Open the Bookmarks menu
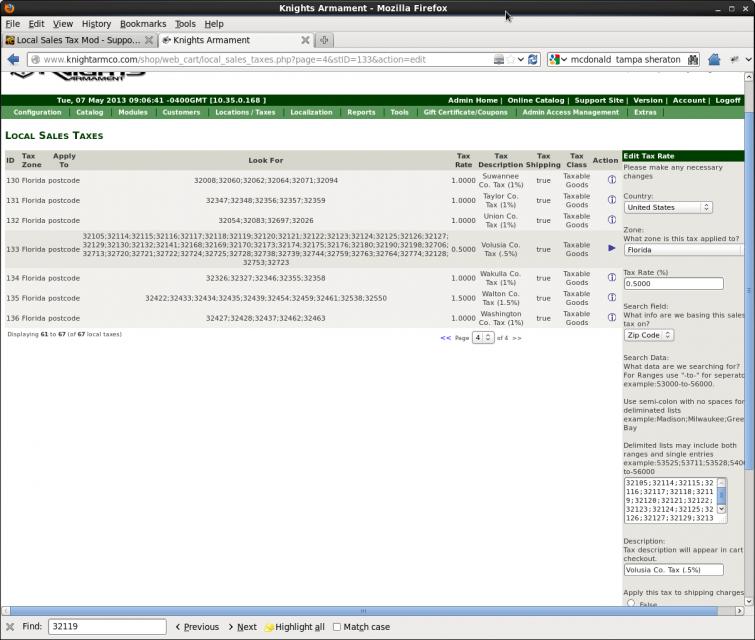Viewport: 755px width, 640px height. point(143,24)
